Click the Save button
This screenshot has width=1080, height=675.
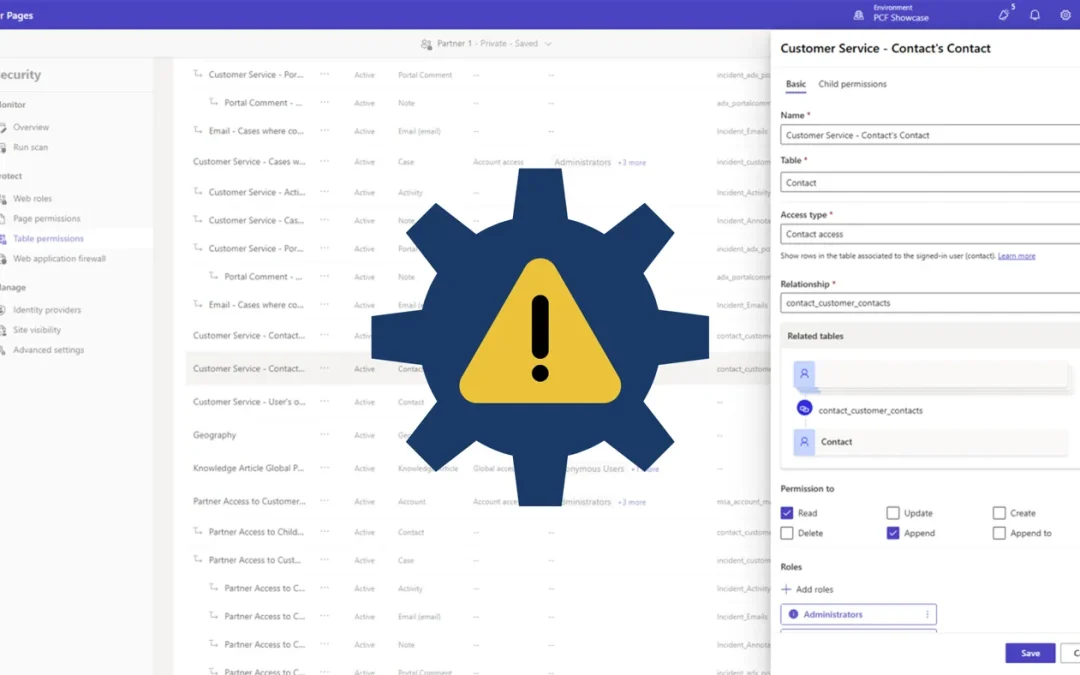coord(1030,653)
